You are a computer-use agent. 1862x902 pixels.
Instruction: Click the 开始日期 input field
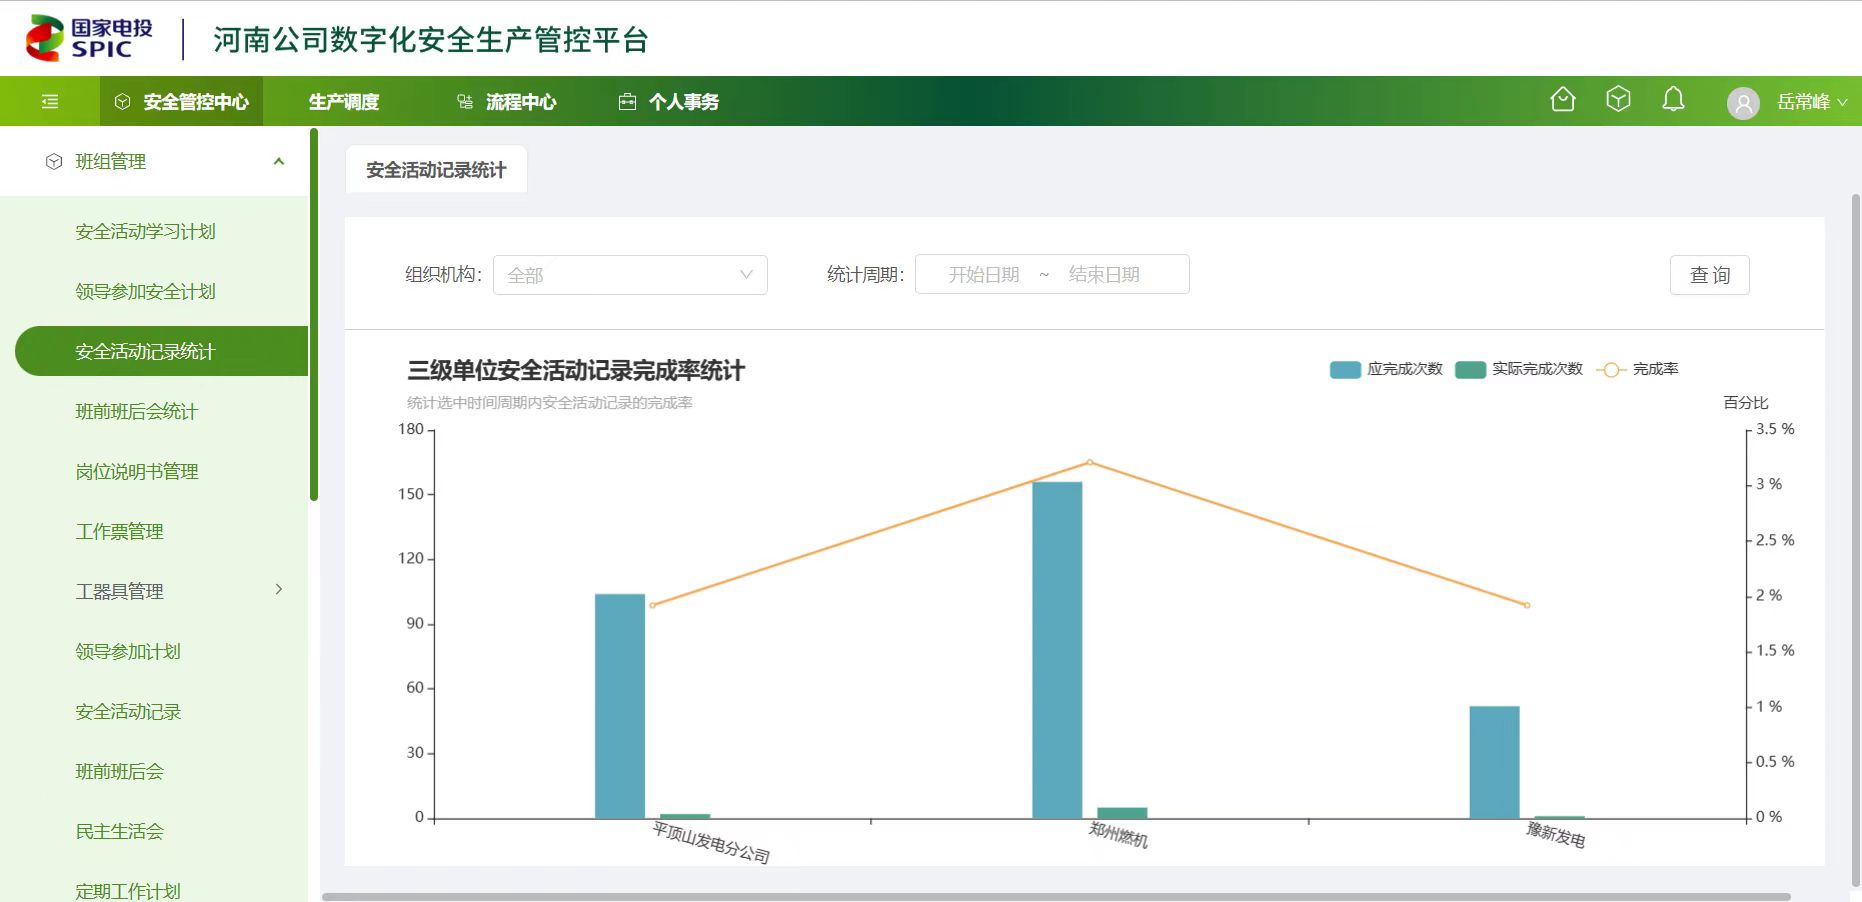pyautogui.click(x=984, y=275)
